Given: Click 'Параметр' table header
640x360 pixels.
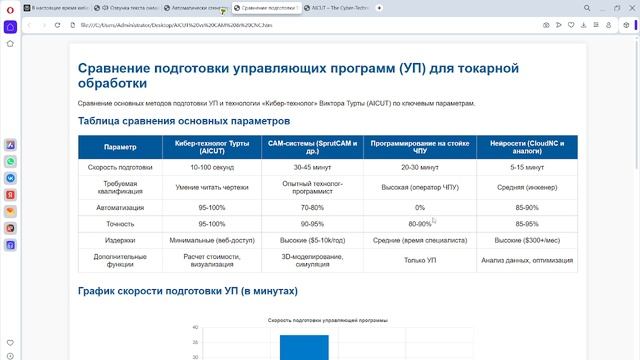Looking at the screenshot, I should click(120, 147).
